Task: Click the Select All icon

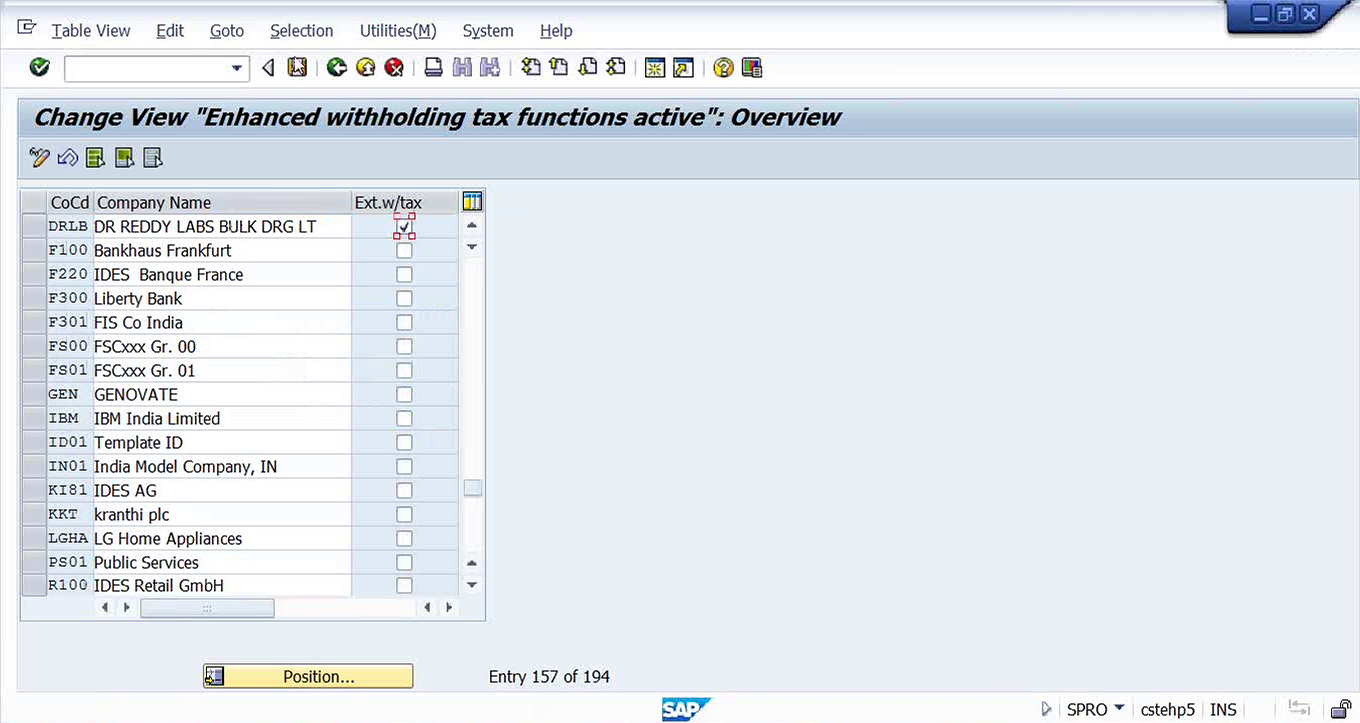Action: pos(95,158)
